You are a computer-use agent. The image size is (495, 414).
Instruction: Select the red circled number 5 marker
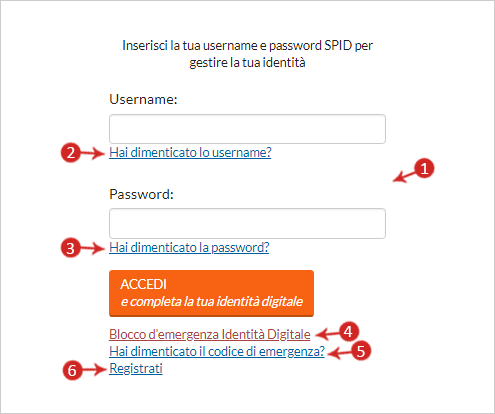coord(360,351)
